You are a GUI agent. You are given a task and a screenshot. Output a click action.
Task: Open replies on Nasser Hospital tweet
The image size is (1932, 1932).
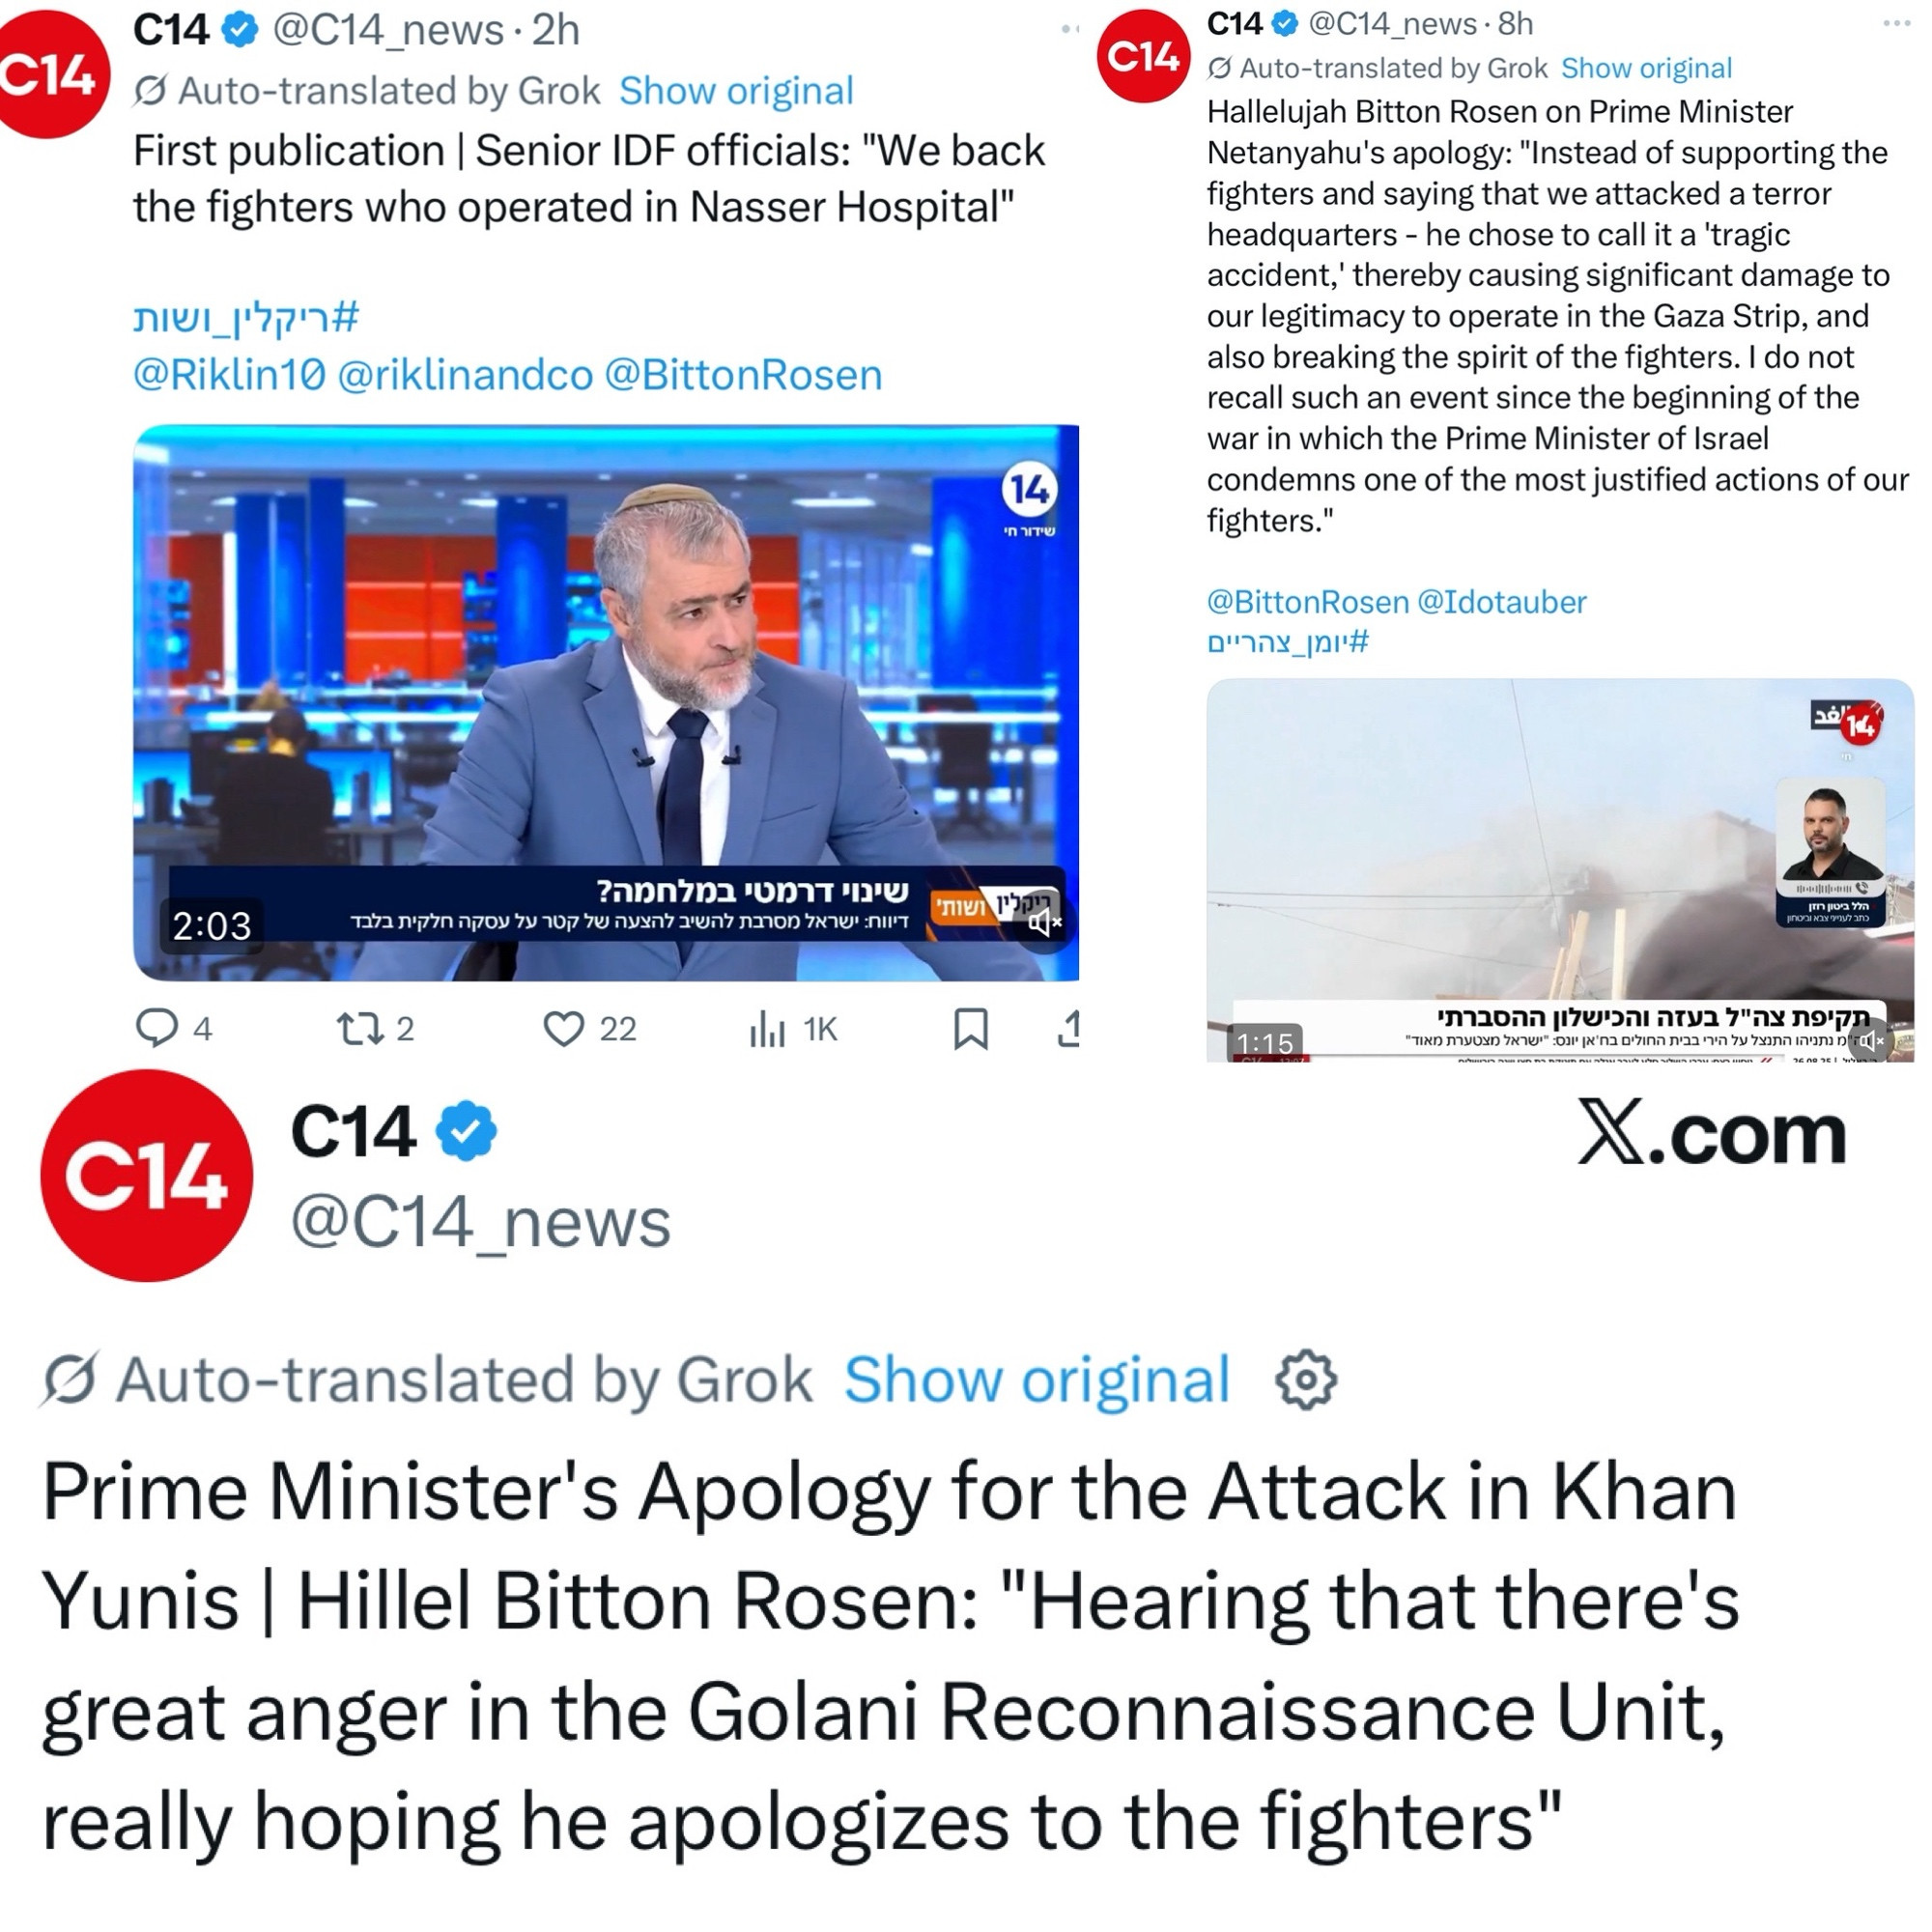point(174,1028)
